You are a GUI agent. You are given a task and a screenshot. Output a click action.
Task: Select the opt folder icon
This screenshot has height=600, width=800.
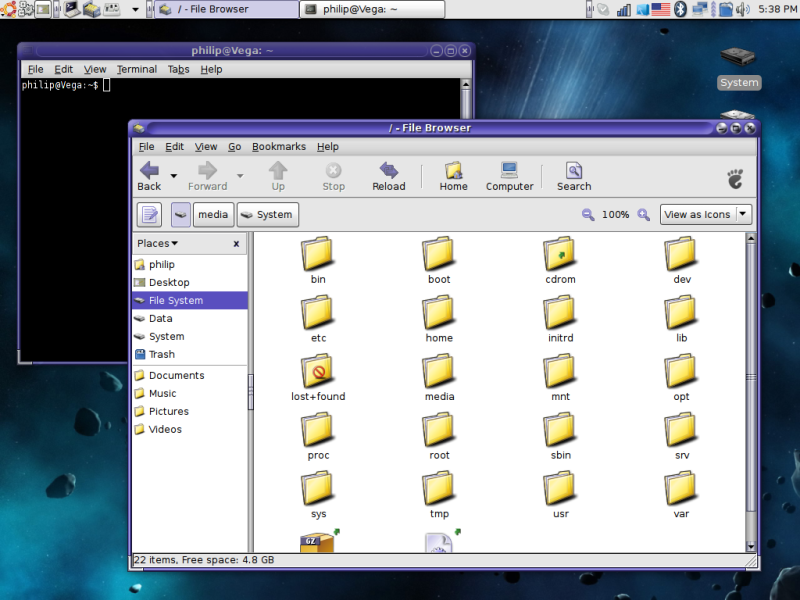coord(681,370)
